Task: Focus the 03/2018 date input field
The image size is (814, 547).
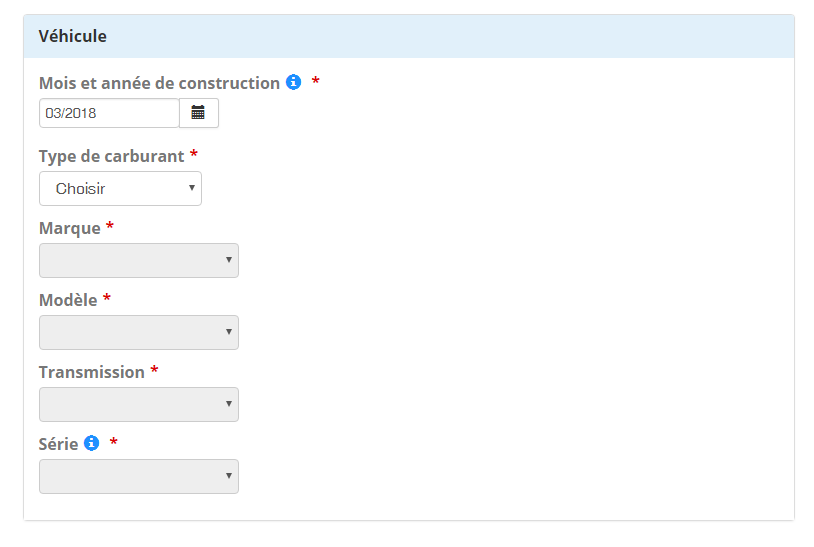Action: [109, 113]
